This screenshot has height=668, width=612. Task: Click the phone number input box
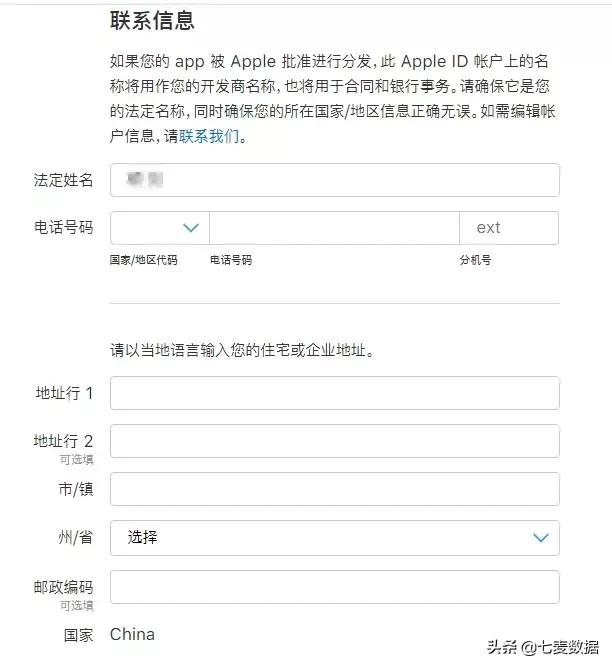point(334,228)
